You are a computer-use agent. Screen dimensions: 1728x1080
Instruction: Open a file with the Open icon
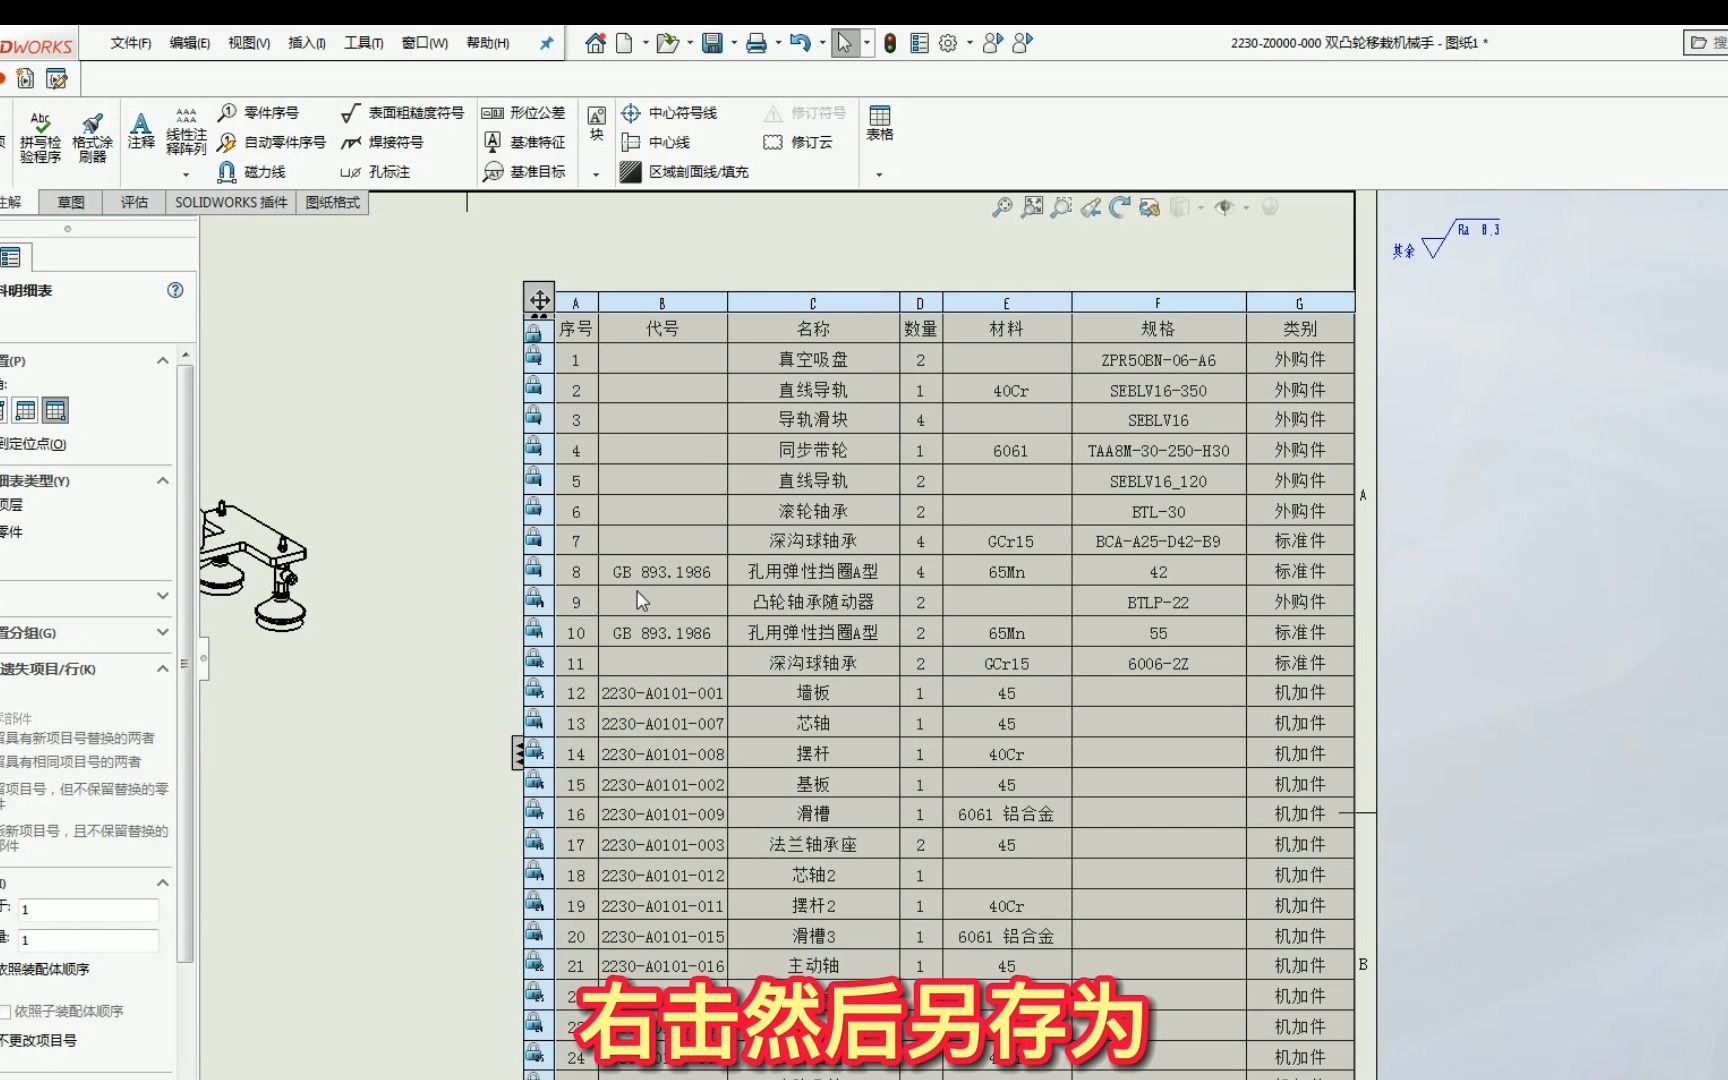667,43
